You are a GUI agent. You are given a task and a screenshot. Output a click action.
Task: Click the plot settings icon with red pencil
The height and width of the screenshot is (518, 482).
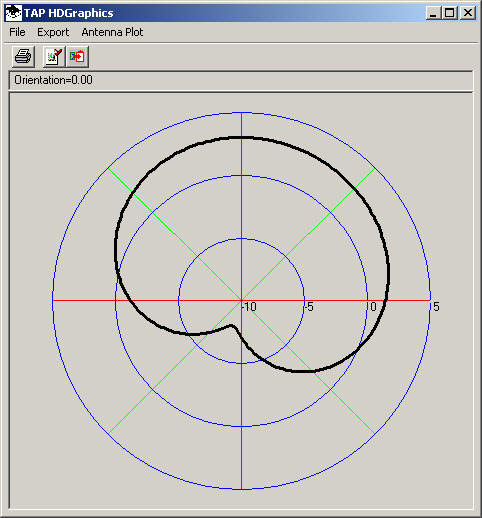click(54, 56)
